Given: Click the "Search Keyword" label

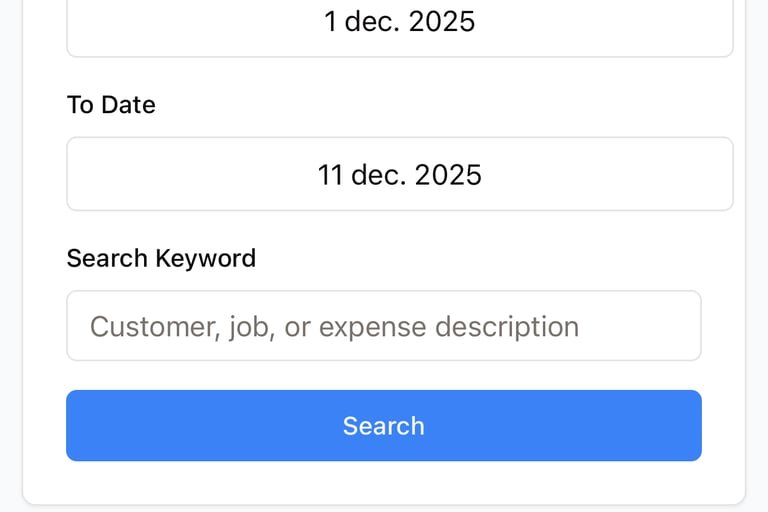Looking at the screenshot, I should click(161, 258).
